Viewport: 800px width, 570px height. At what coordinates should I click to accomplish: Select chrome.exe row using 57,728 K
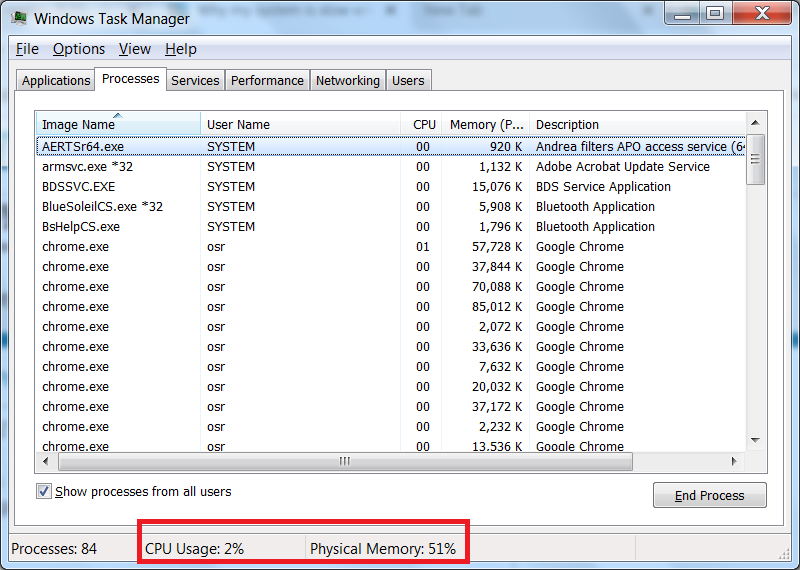391,246
